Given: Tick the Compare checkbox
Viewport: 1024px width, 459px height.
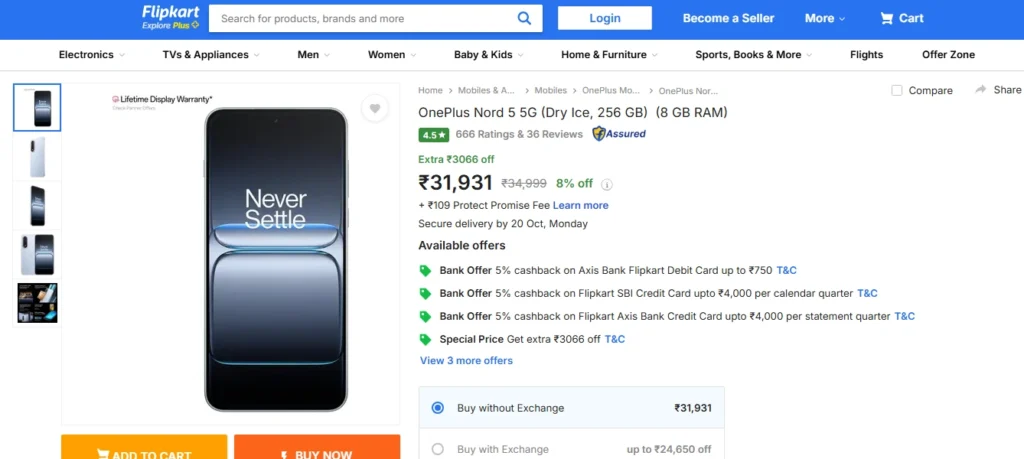Looking at the screenshot, I should coord(897,90).
